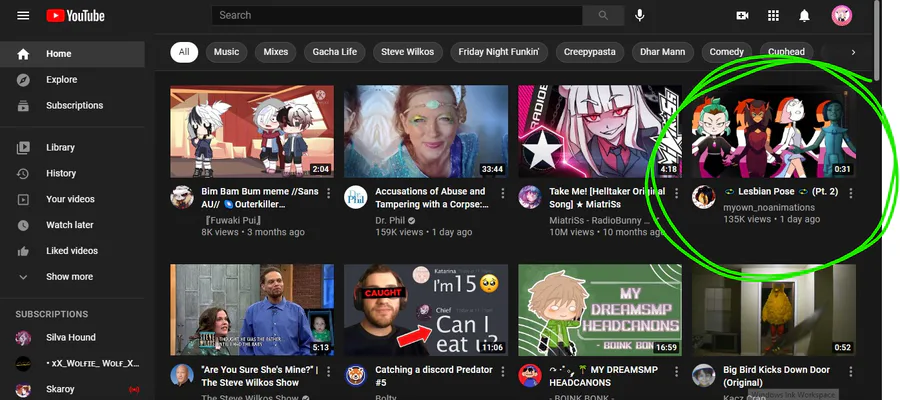The width and height of the screenshot is (900, 400).
Task: Open Watch later in the sidebar
Action: click(72, 225)
